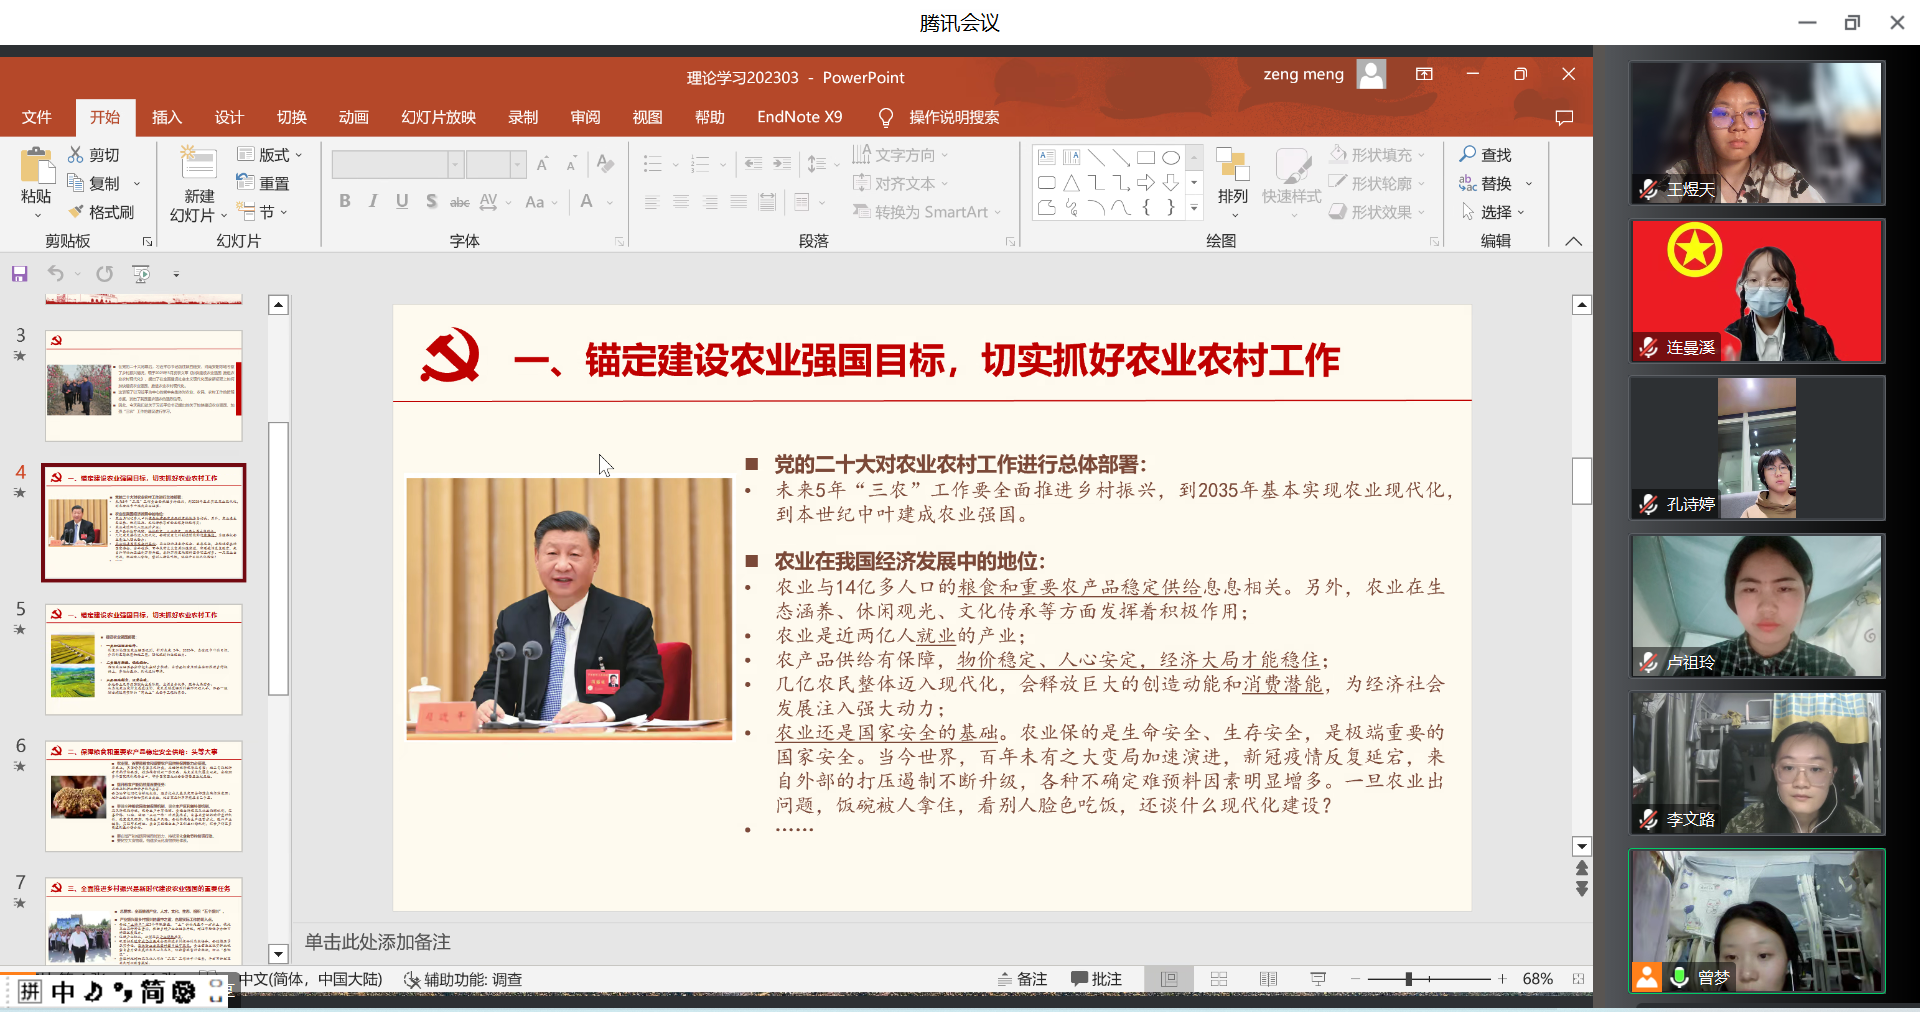Switch to the 幻灯片放映 tab

(x=438, y=118)
